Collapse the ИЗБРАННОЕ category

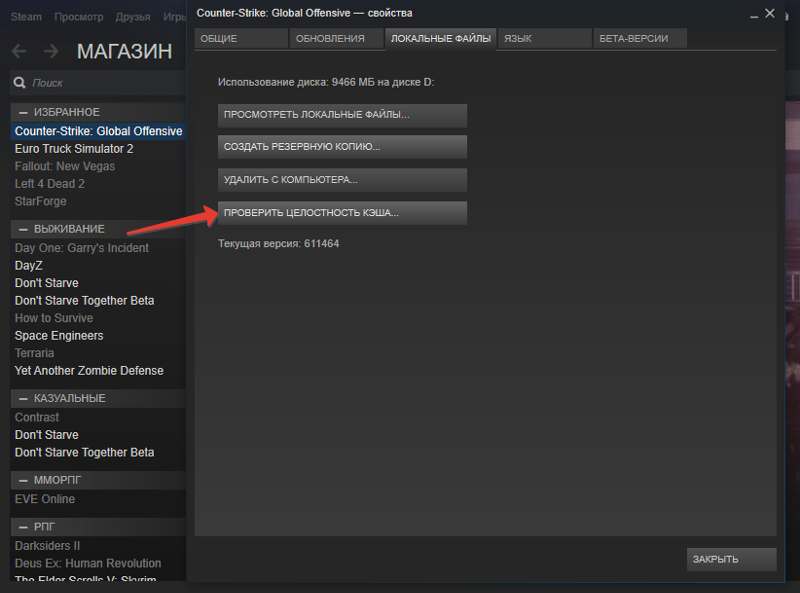tap(23, 112)
